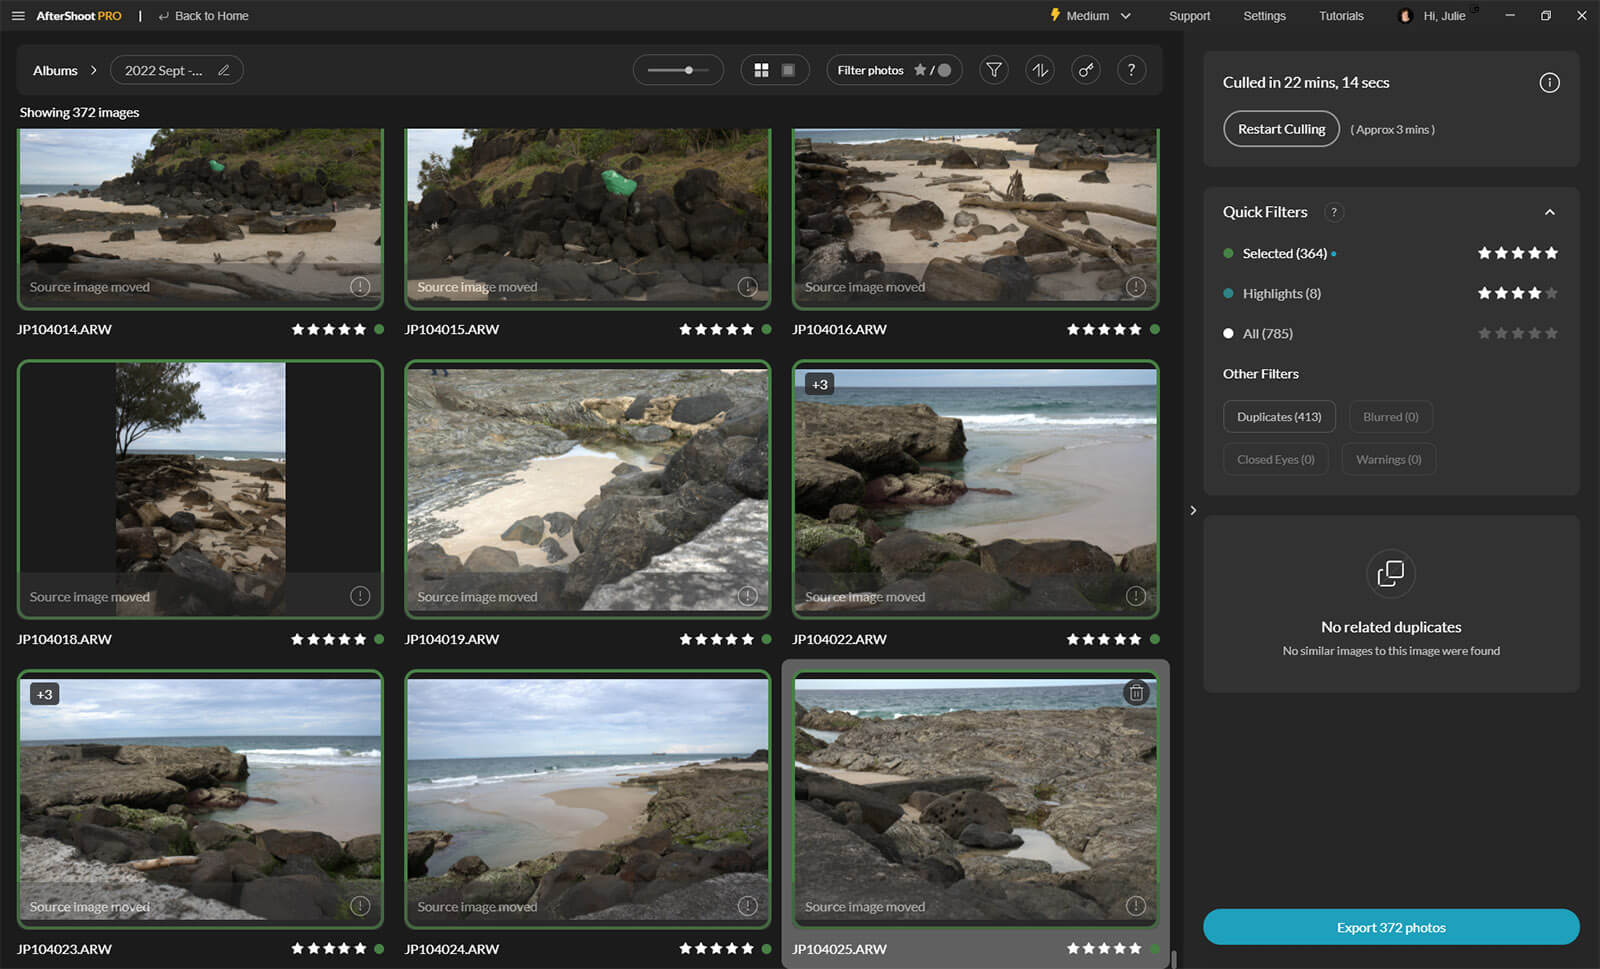Click culling info icon beside 'Culled in 22 mins'
Image resolution: width=1600 pixels, height=969 pixels.
pos(1549,83)
